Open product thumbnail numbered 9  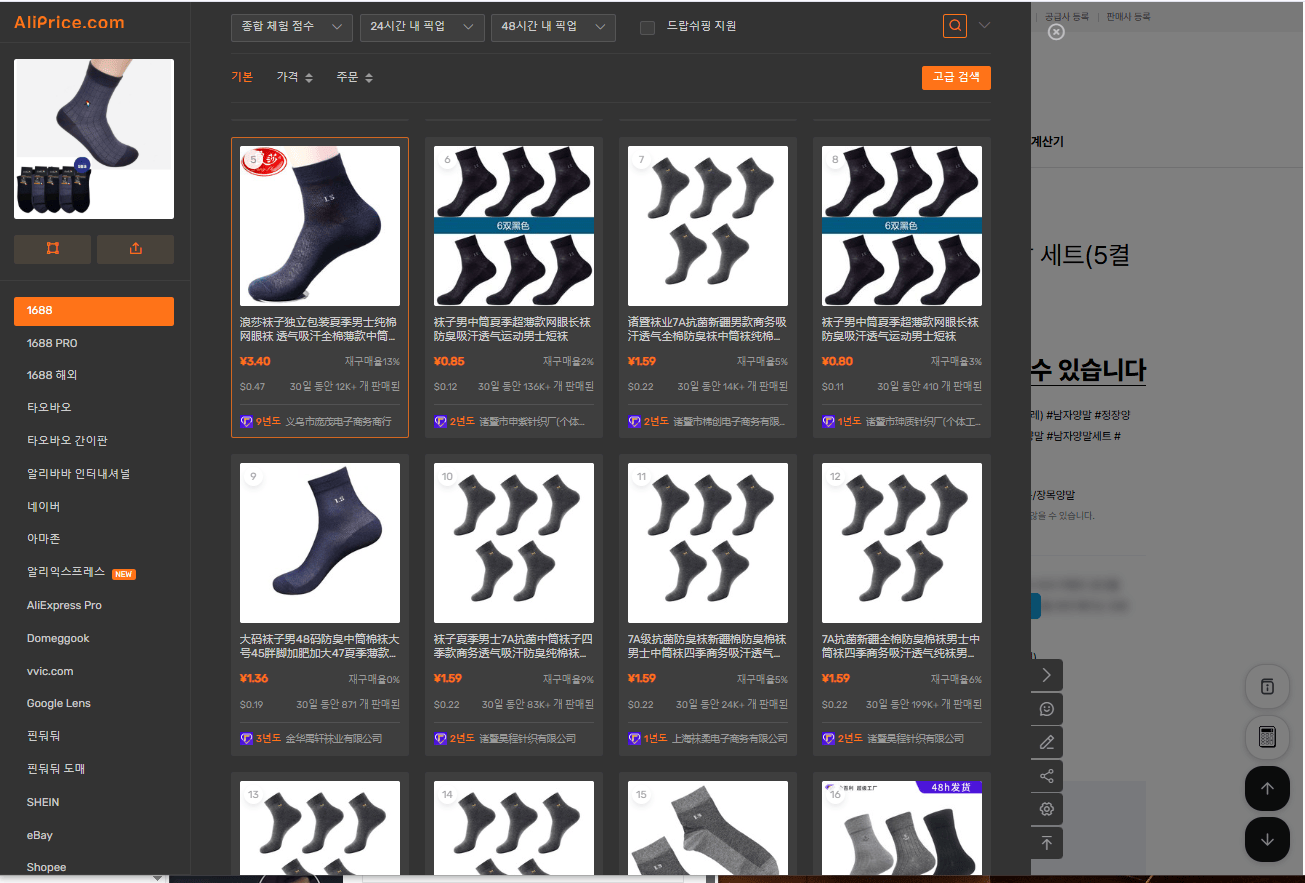pyautogui.click(x=320, y=543)
